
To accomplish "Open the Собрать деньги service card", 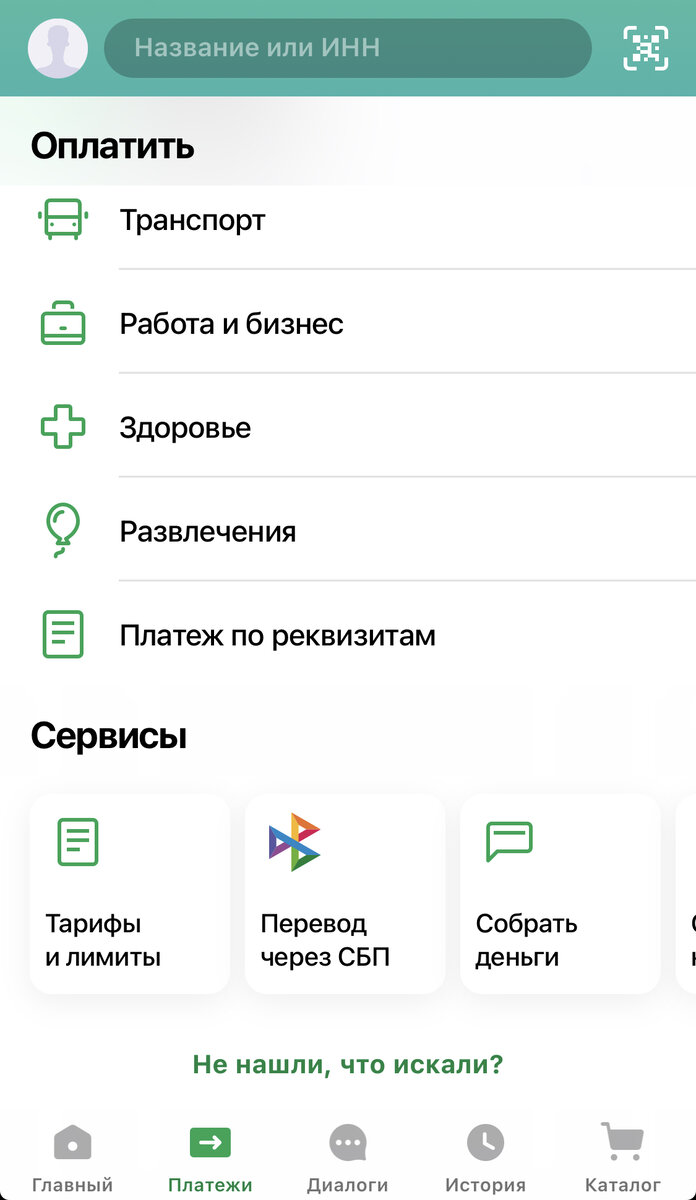I will point(560,894).
